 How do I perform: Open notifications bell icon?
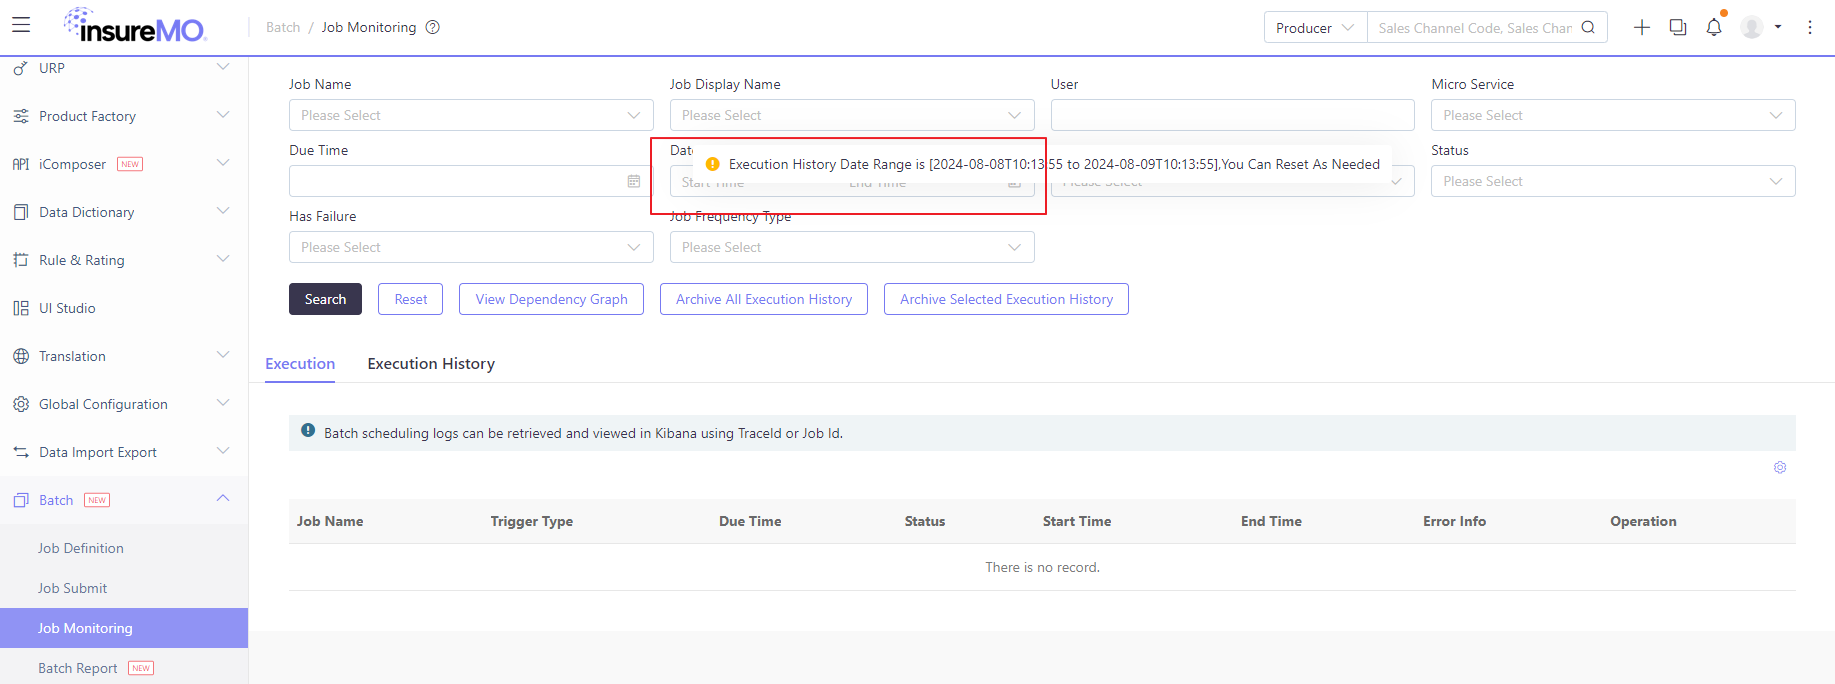pyautogui.click(x=1714, y=27)
